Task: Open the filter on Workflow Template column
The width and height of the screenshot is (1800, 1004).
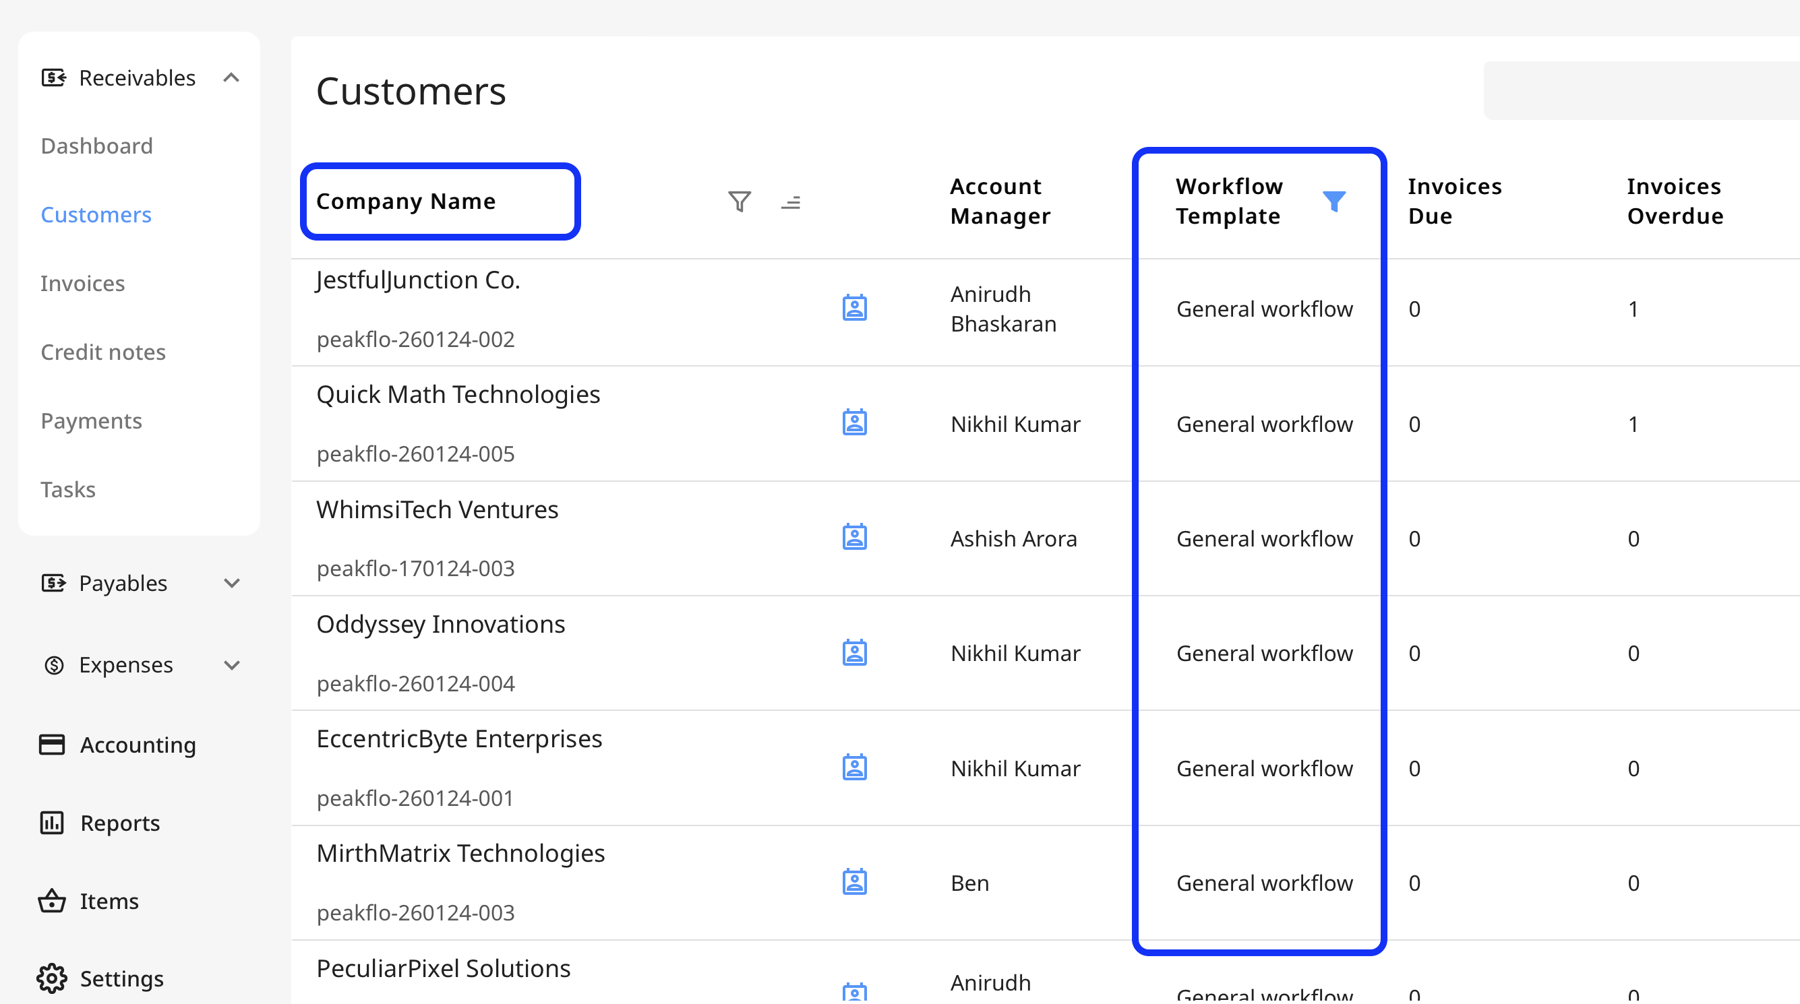Action: [x=1336, y=201]
